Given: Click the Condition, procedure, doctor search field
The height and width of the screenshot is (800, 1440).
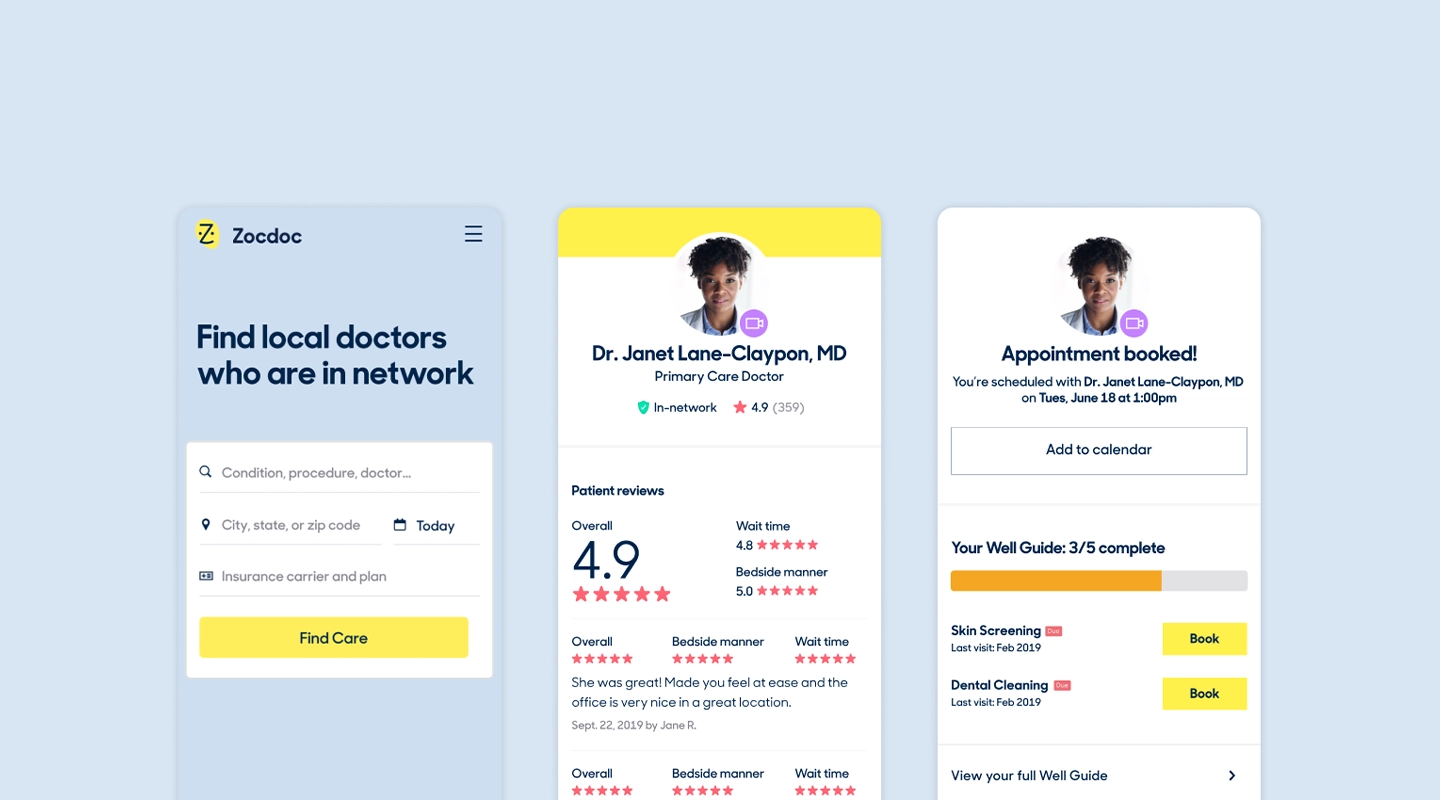Looking at the screenshot, I should pyautogui.click(x=340, y=472).
